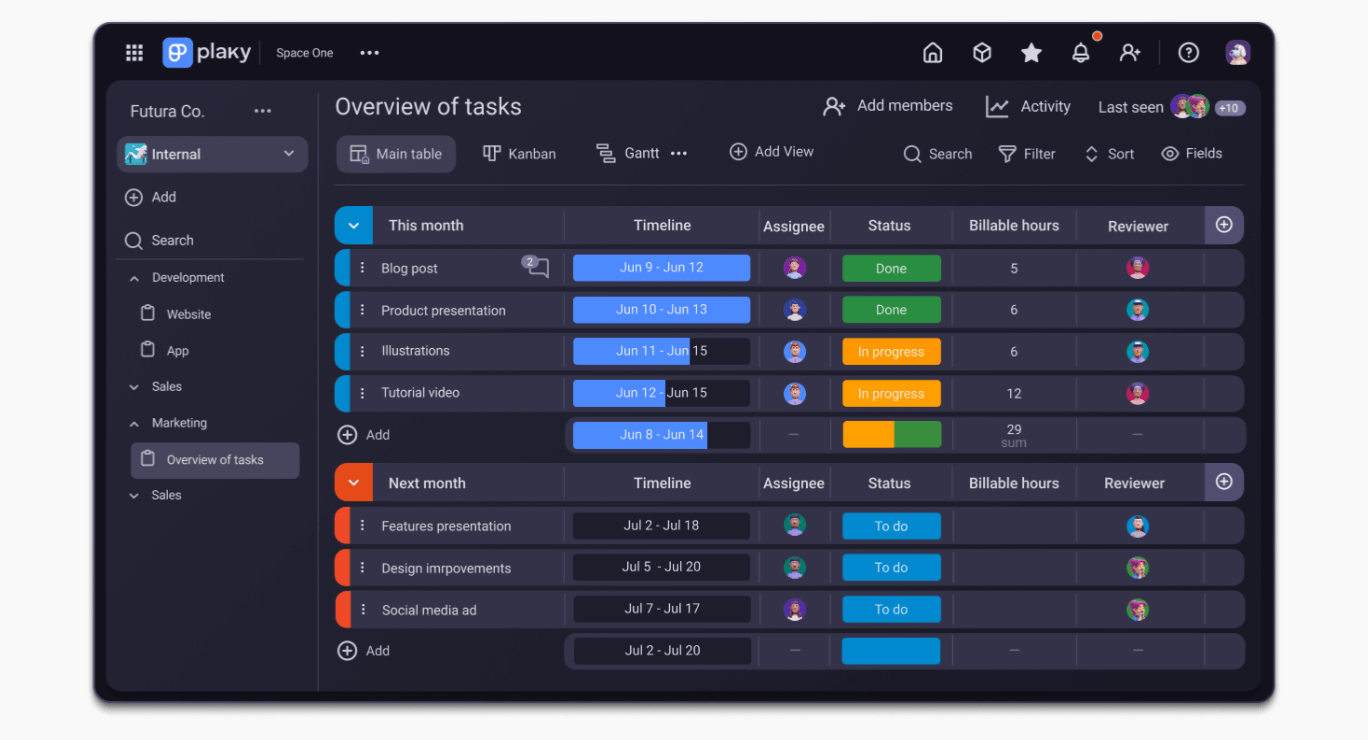This screenshot has width=1368, height=740.
Task: Click the Jun 9 - Jun 12 timeline
Action: [661, 268]
